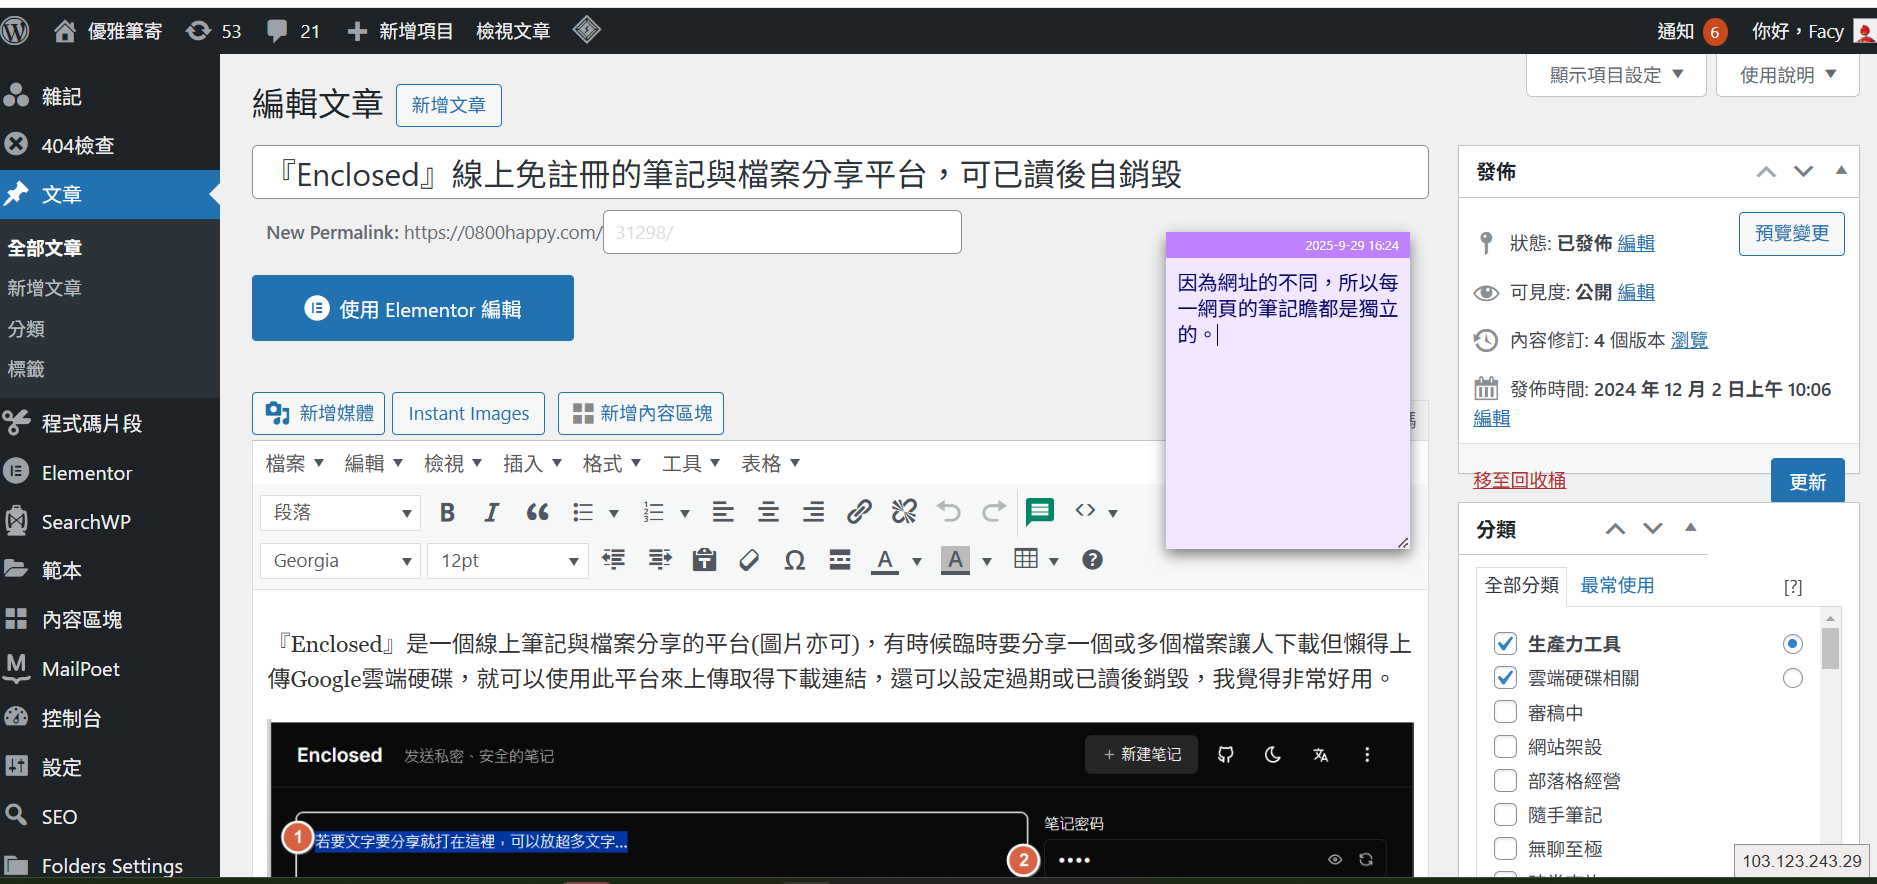Expand the 顯示項目設定 screen options
The width and height of the screenshot is (1877, 884).
(x=1616, y=75)
